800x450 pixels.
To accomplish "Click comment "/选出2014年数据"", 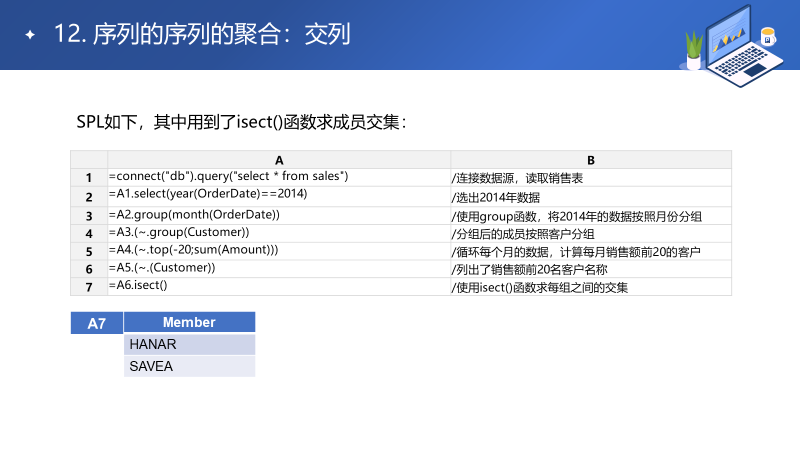I will 591,197.
